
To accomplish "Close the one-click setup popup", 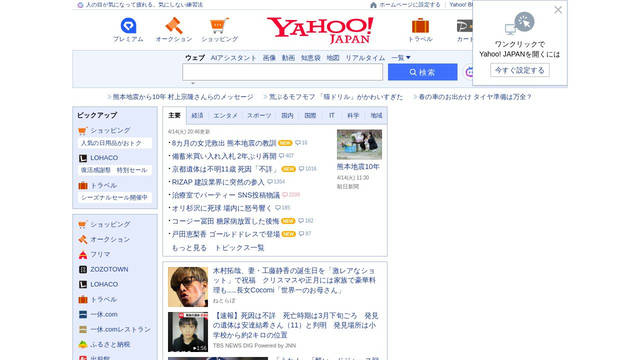I will [x=558, y=10].
